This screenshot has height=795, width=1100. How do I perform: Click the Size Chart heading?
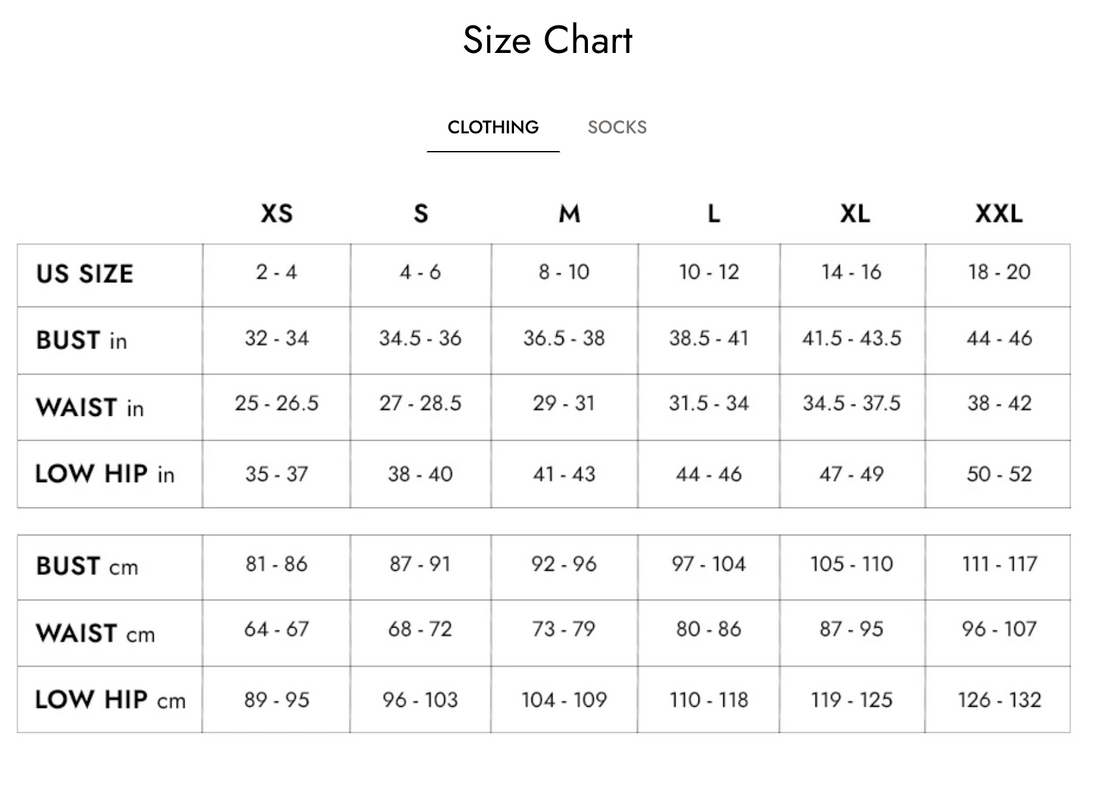(x=548, y=40)
